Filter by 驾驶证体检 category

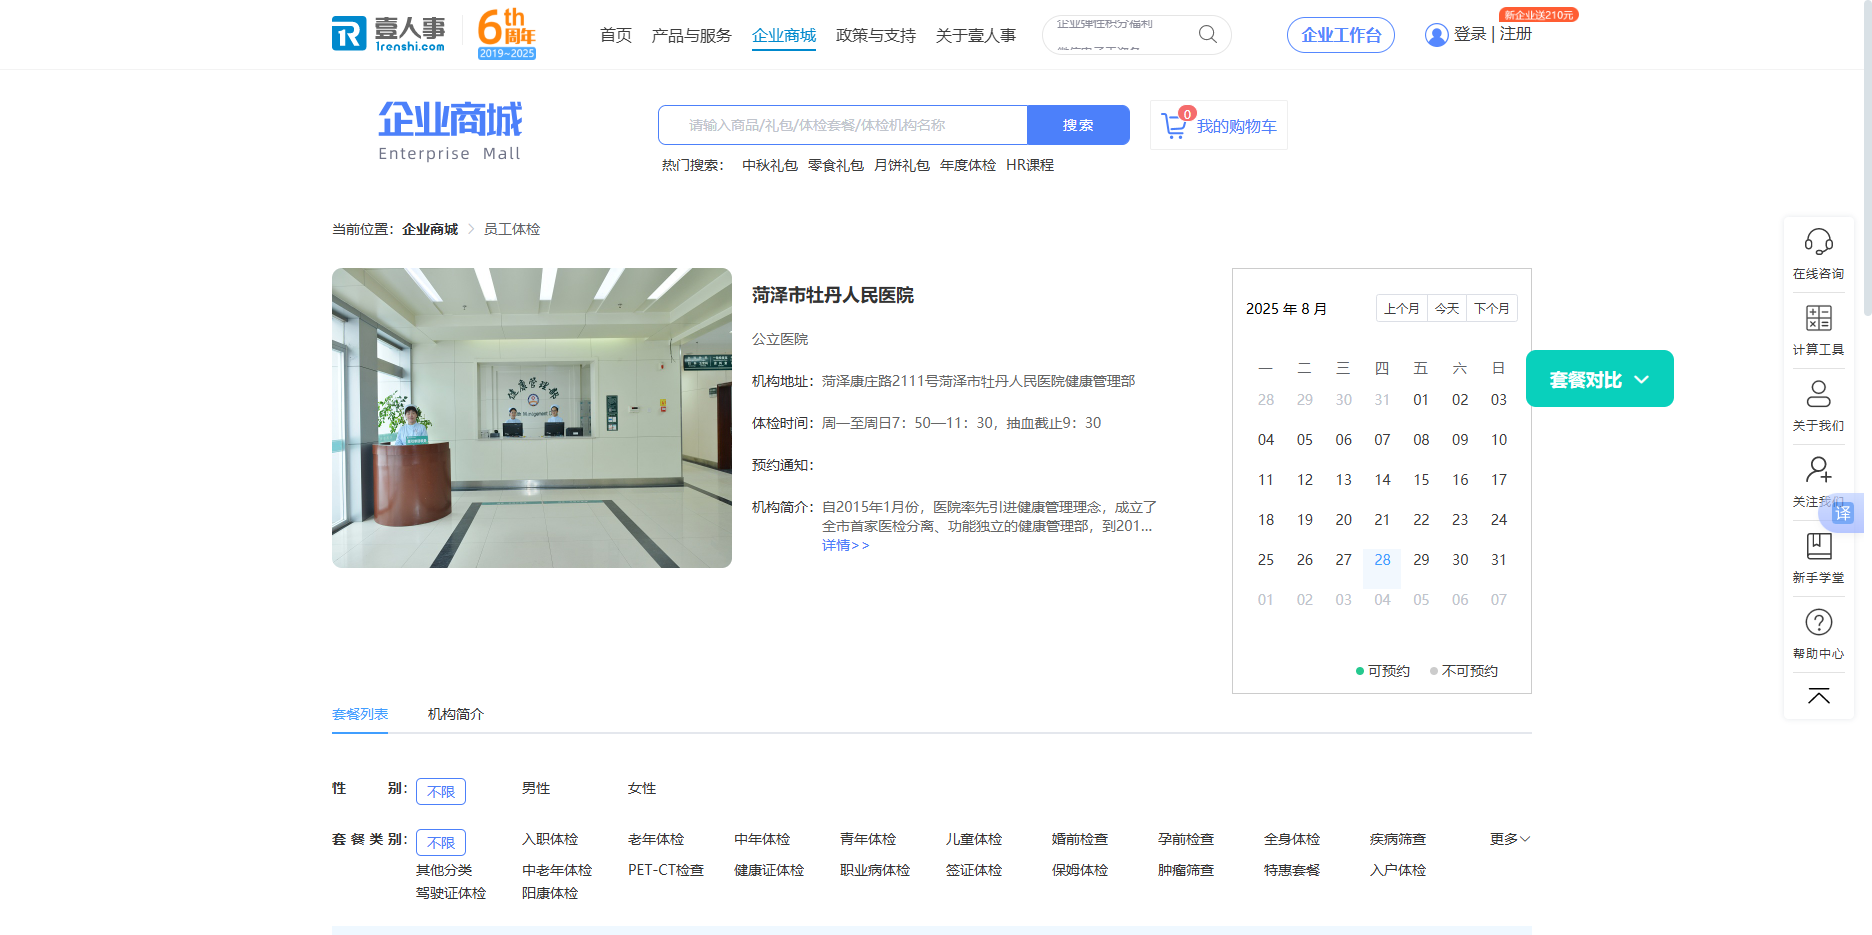(x=451, y=893)
